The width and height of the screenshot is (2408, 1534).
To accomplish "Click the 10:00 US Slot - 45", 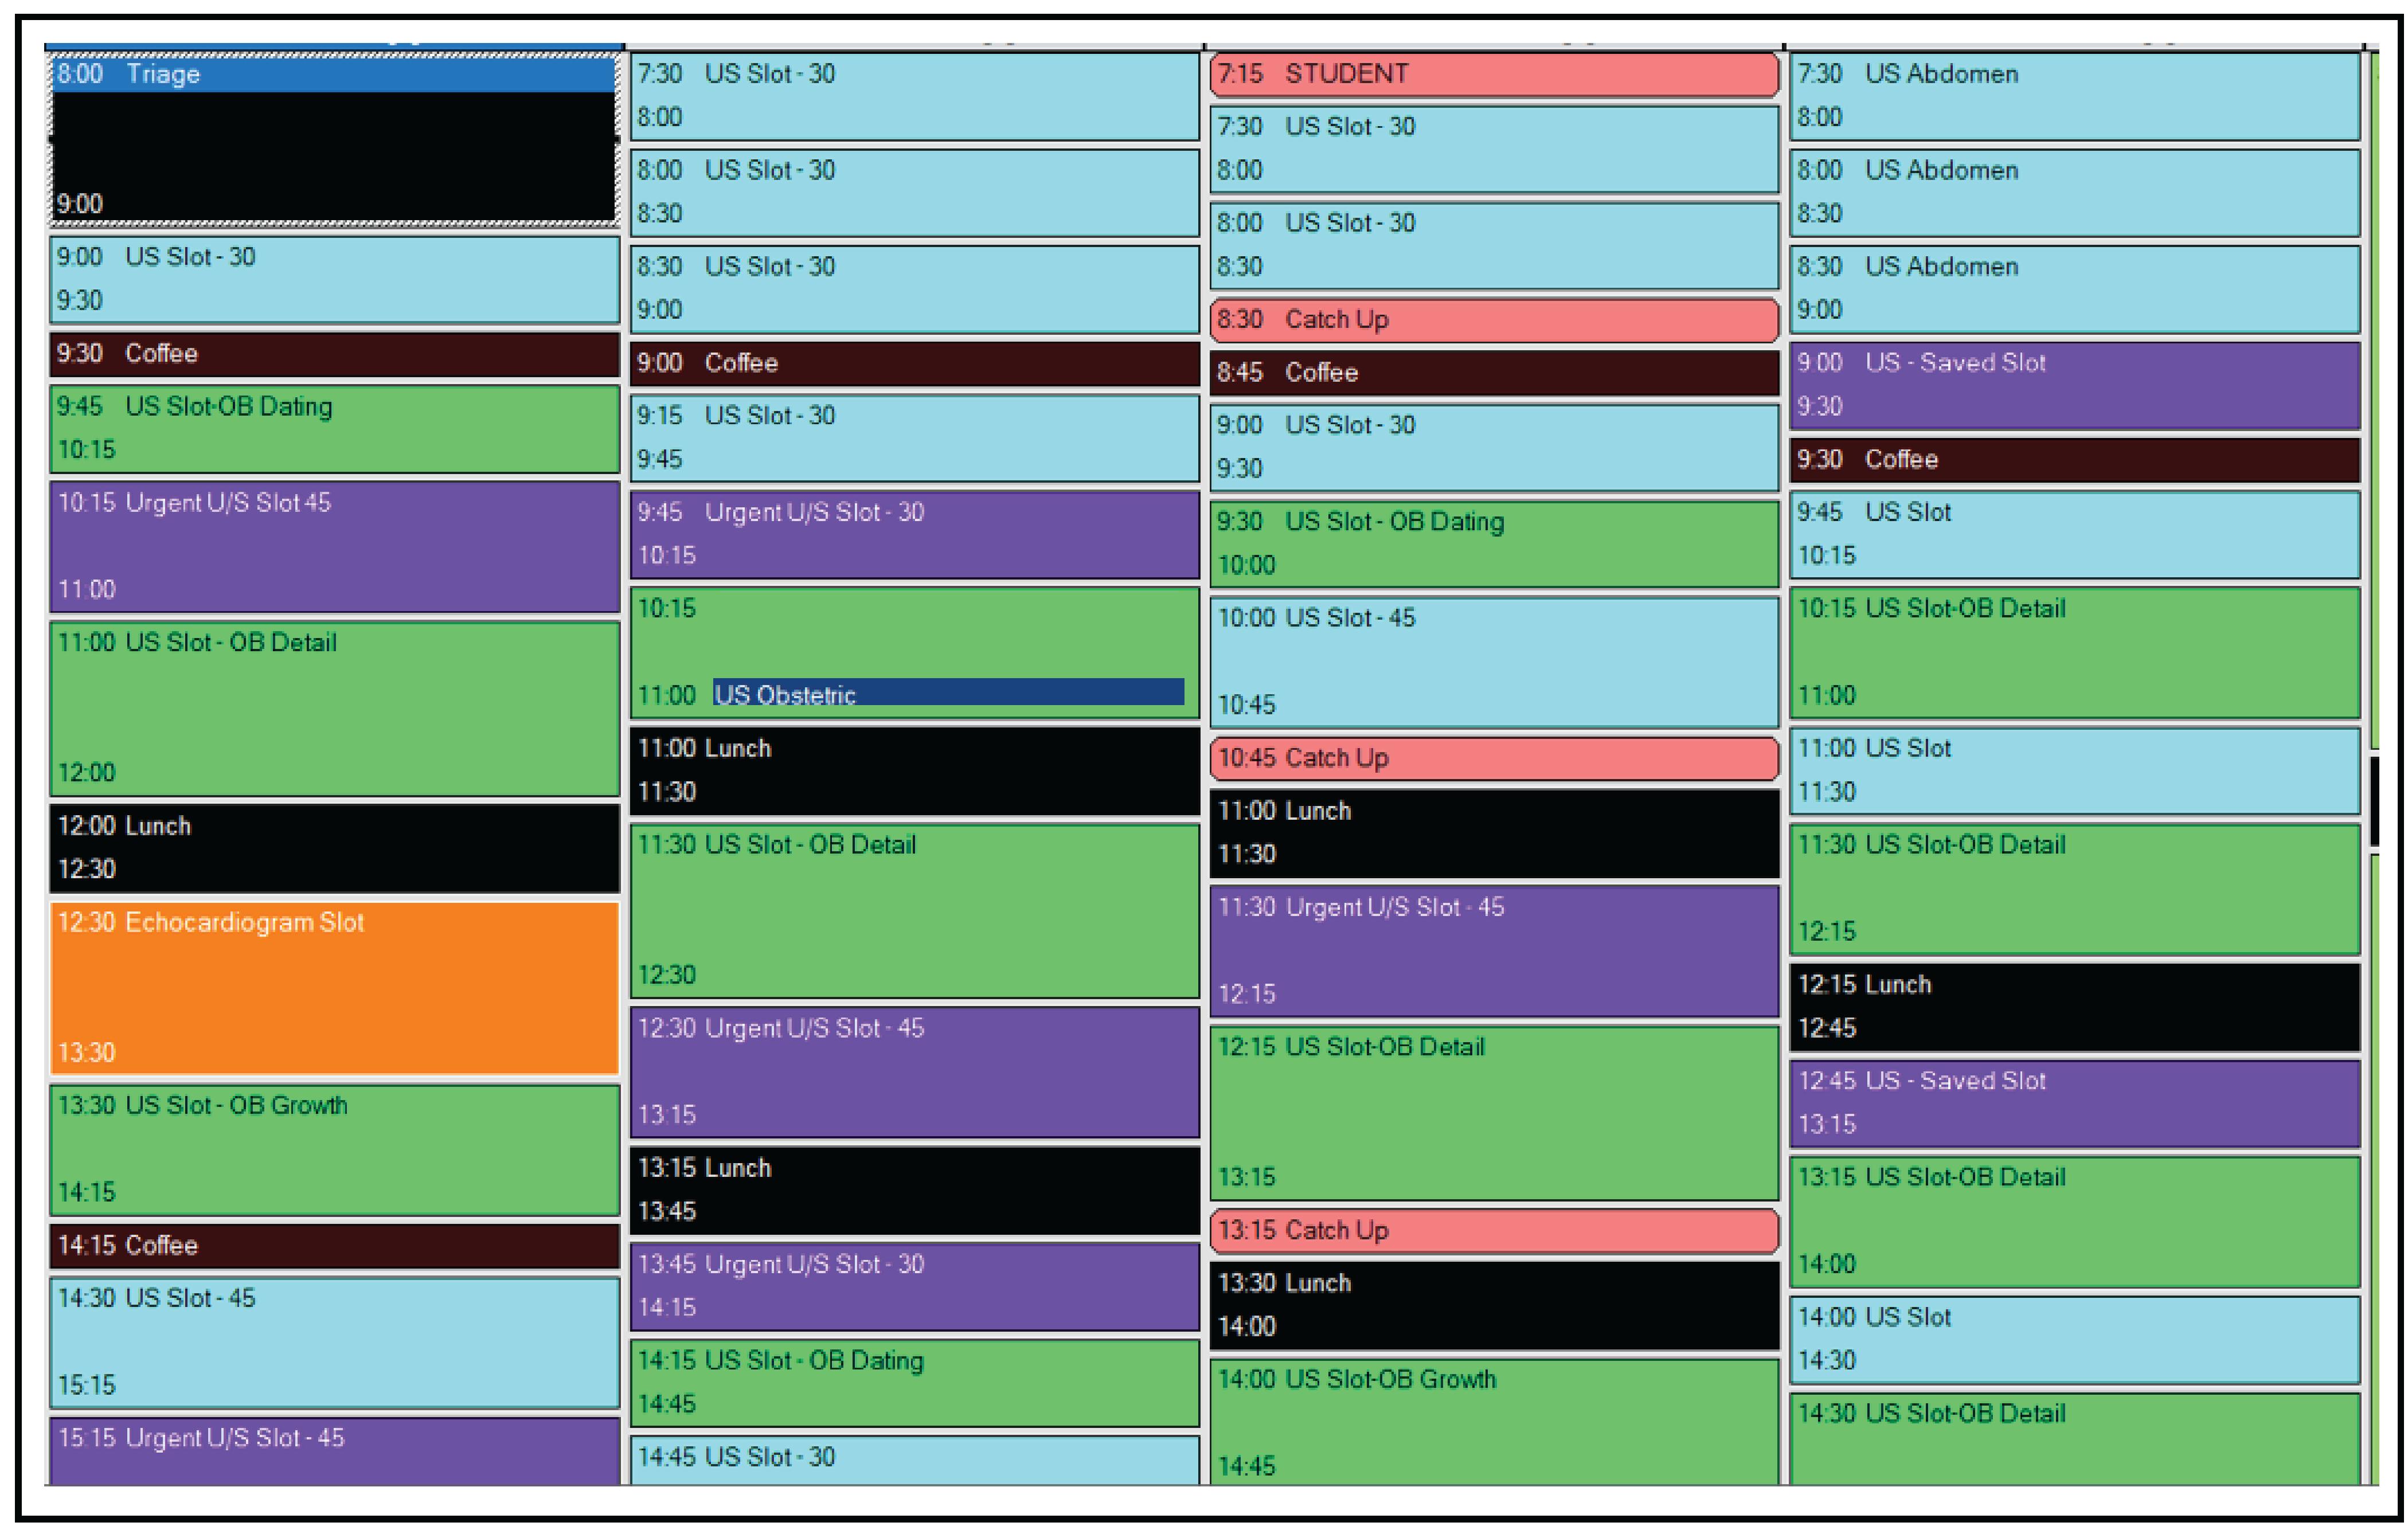I will [1493, 661].
